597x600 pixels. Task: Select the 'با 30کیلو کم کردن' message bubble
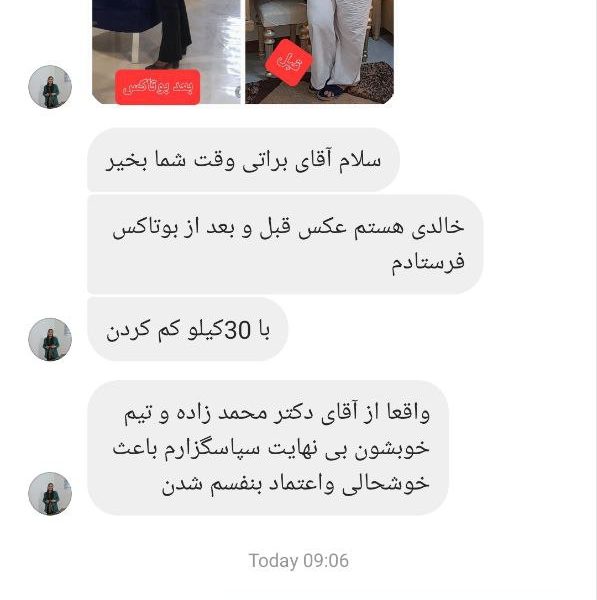click(188, 329)
